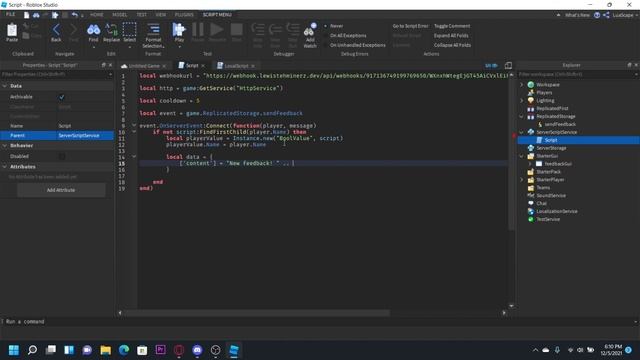Switch to the PLUGINS ribbon tab
This screenshot has width=640, height=360.
184,15
